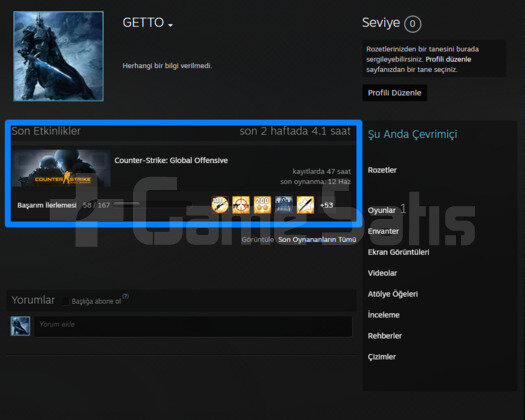Screen dimensions: 525x420
Task: Open Son Oynananların Tümü link
Action: (317, 239)
